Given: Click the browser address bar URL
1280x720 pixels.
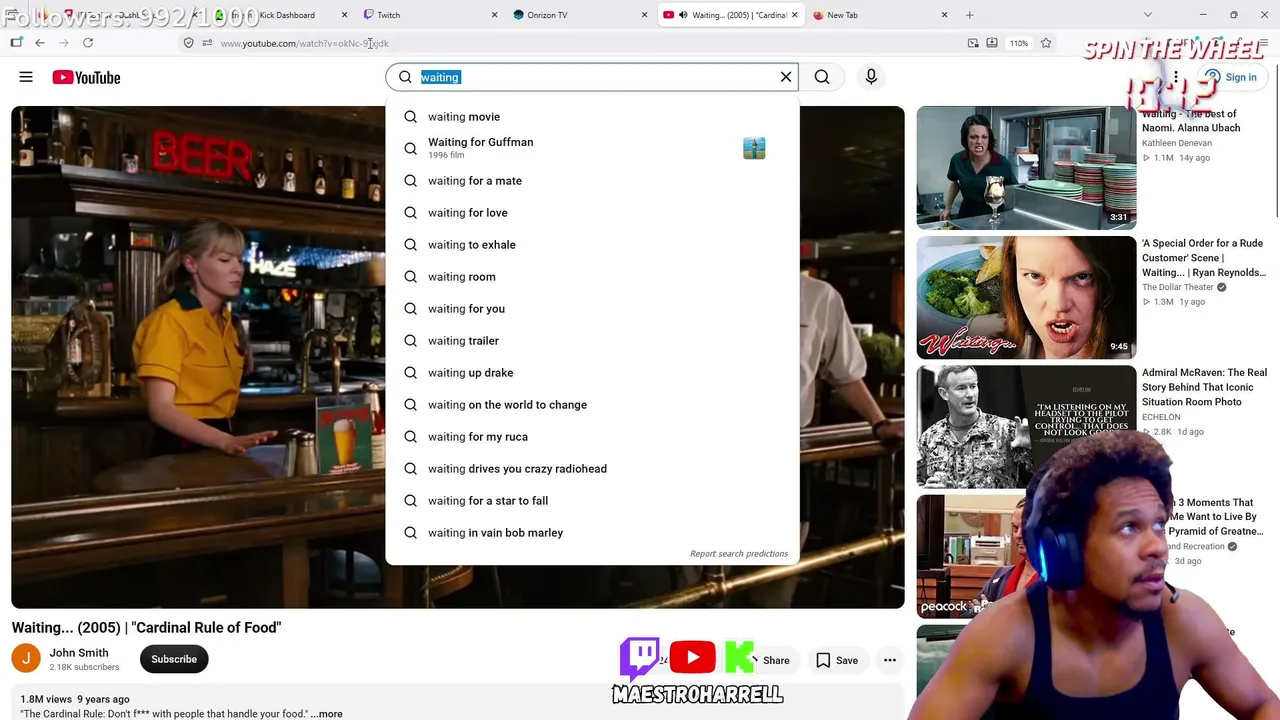Looking at the screenshot, I should point(304,43).
